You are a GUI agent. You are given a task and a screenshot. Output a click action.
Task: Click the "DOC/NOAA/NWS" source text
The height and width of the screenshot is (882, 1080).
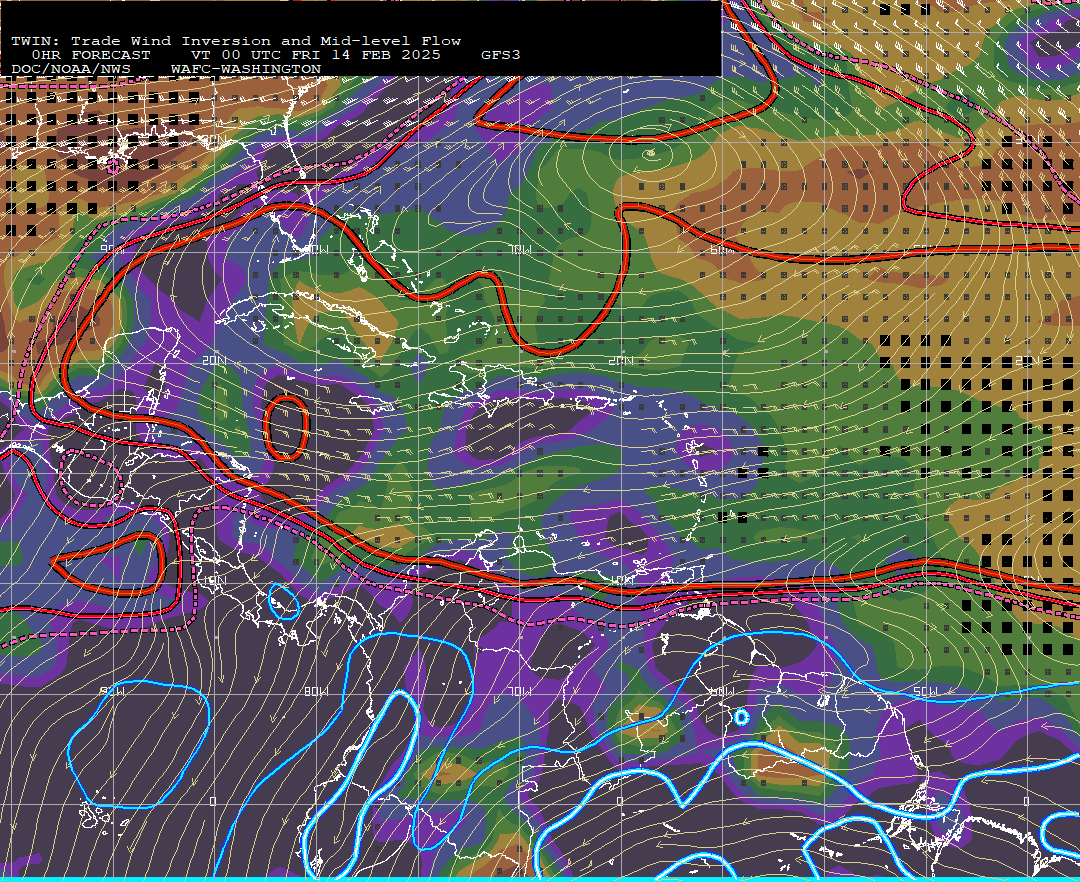click(71, 70)
